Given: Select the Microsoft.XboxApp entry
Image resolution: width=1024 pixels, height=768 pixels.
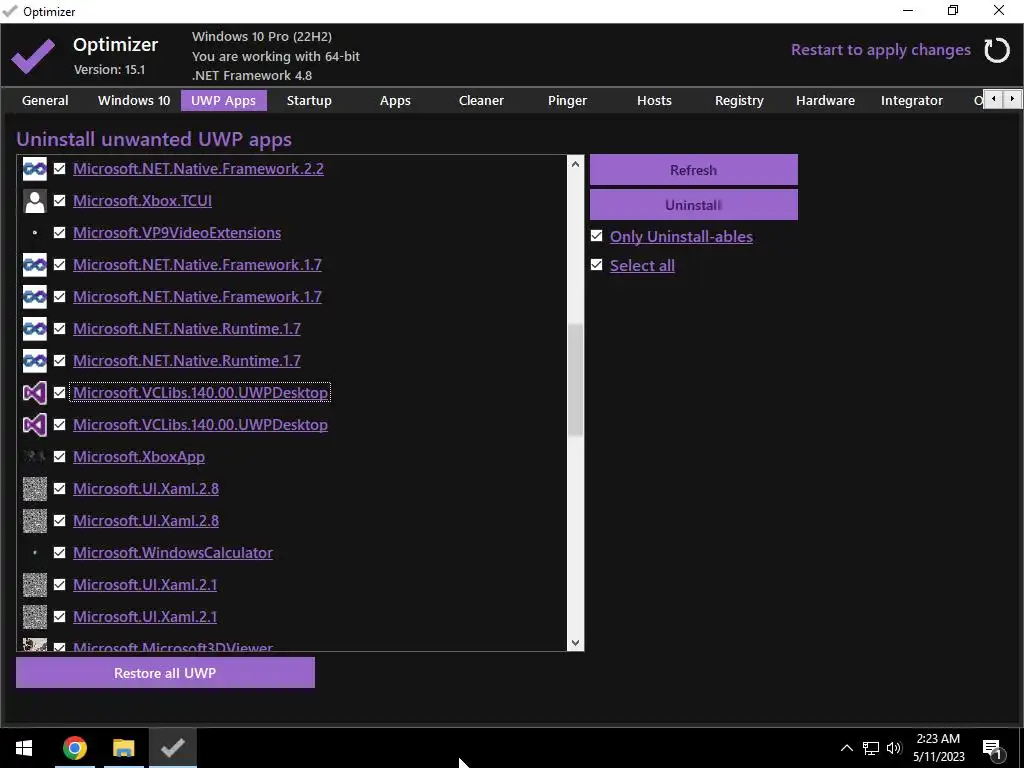Looking at the screenshot, I should point(139,456).
